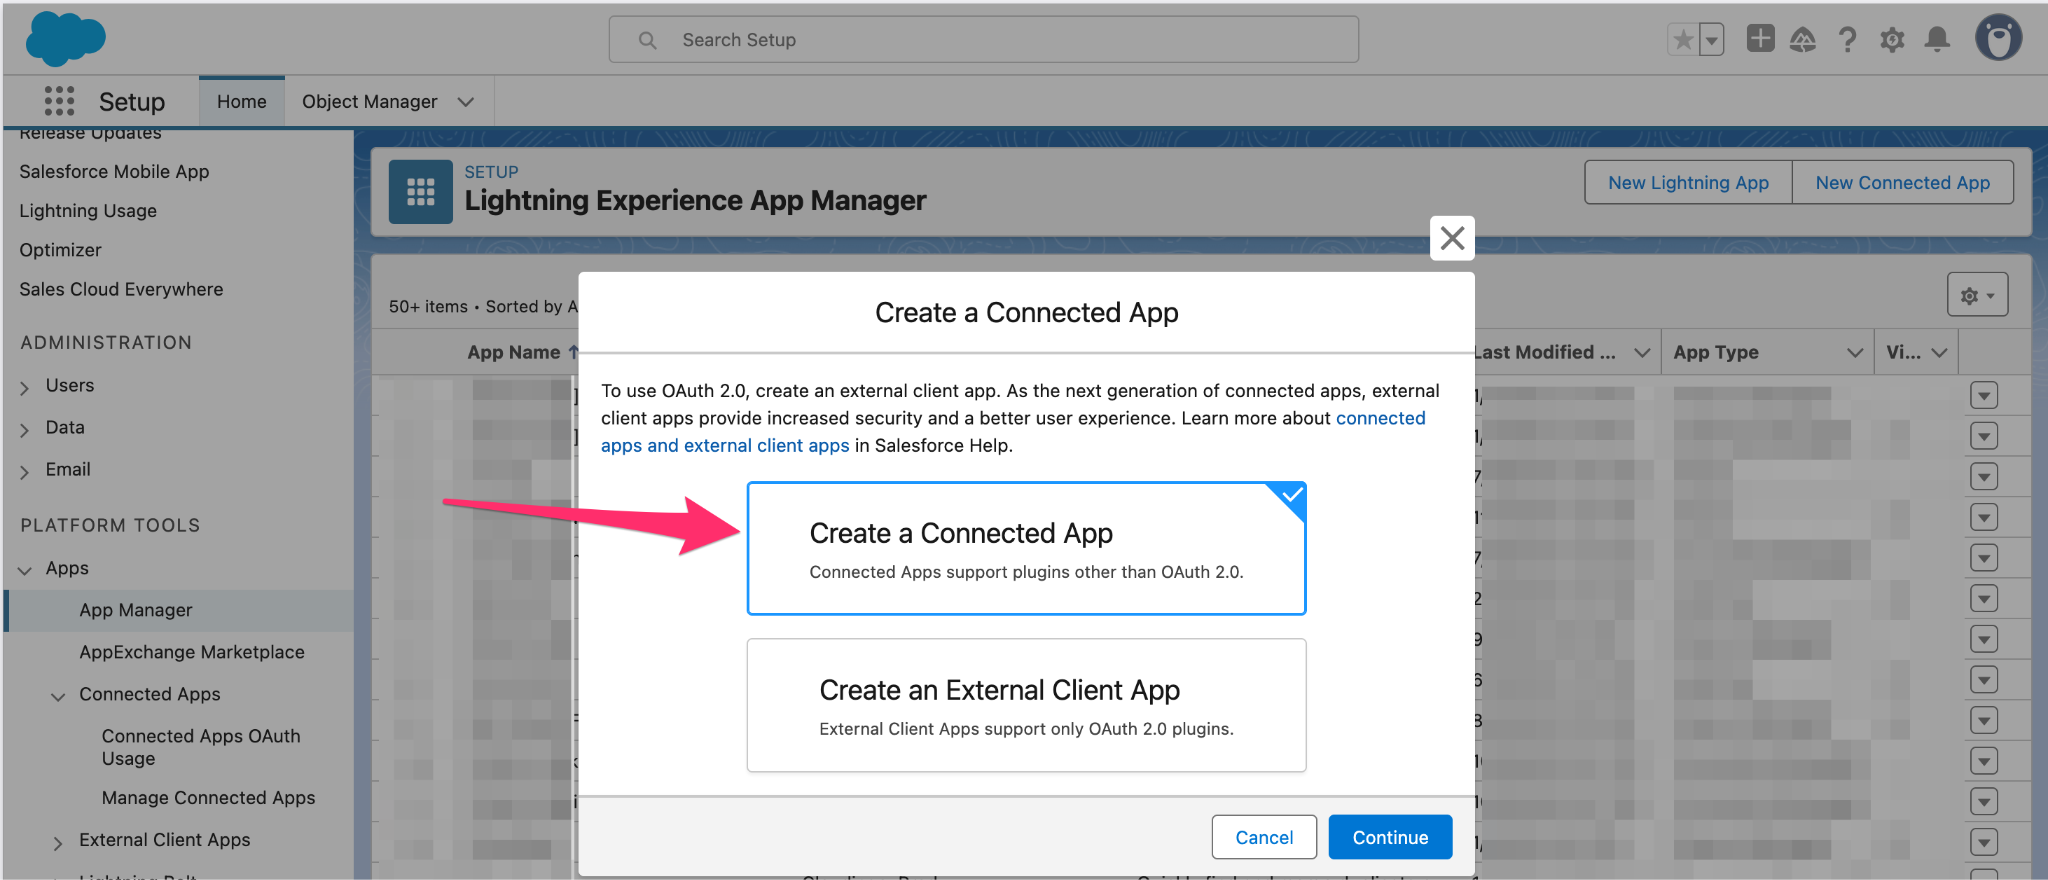Open the user avatar profile menu
Viewport: 2048px width, 880px height.
click(x=1998, y=39)
